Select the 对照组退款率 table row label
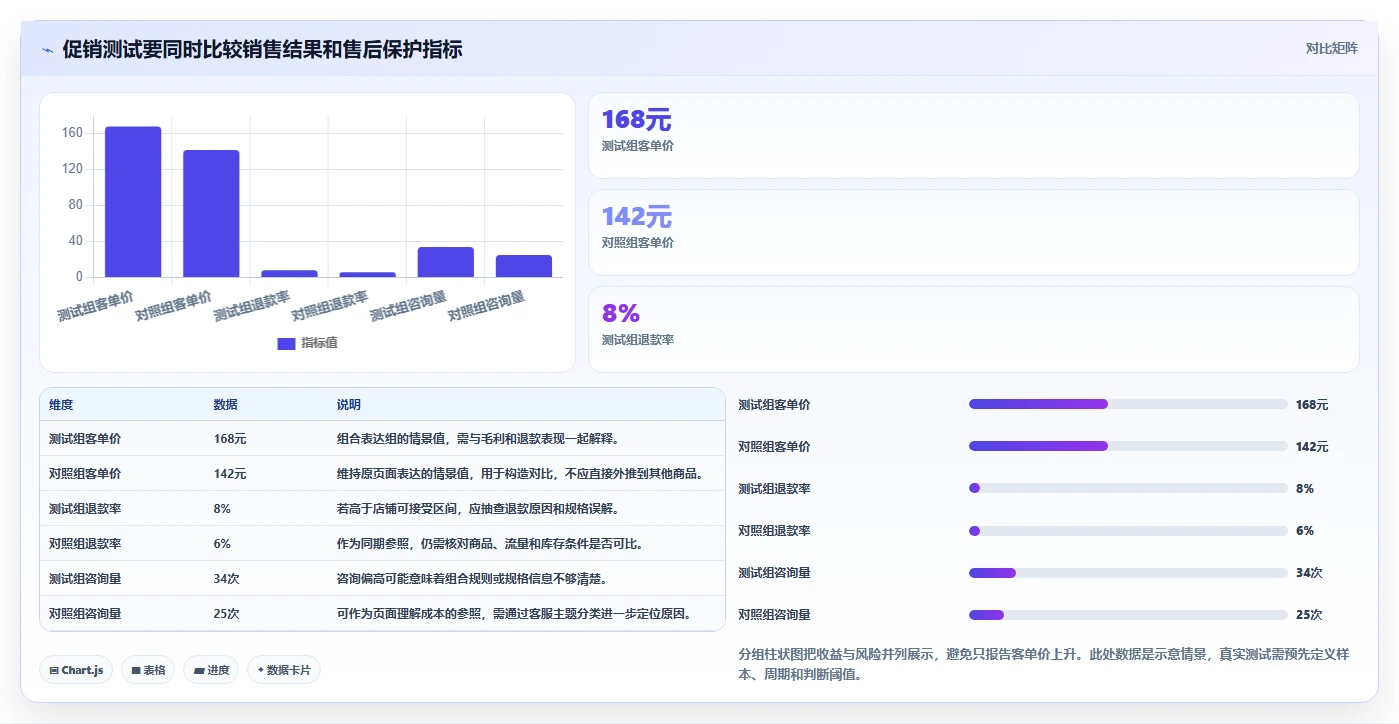 (85, 544)
